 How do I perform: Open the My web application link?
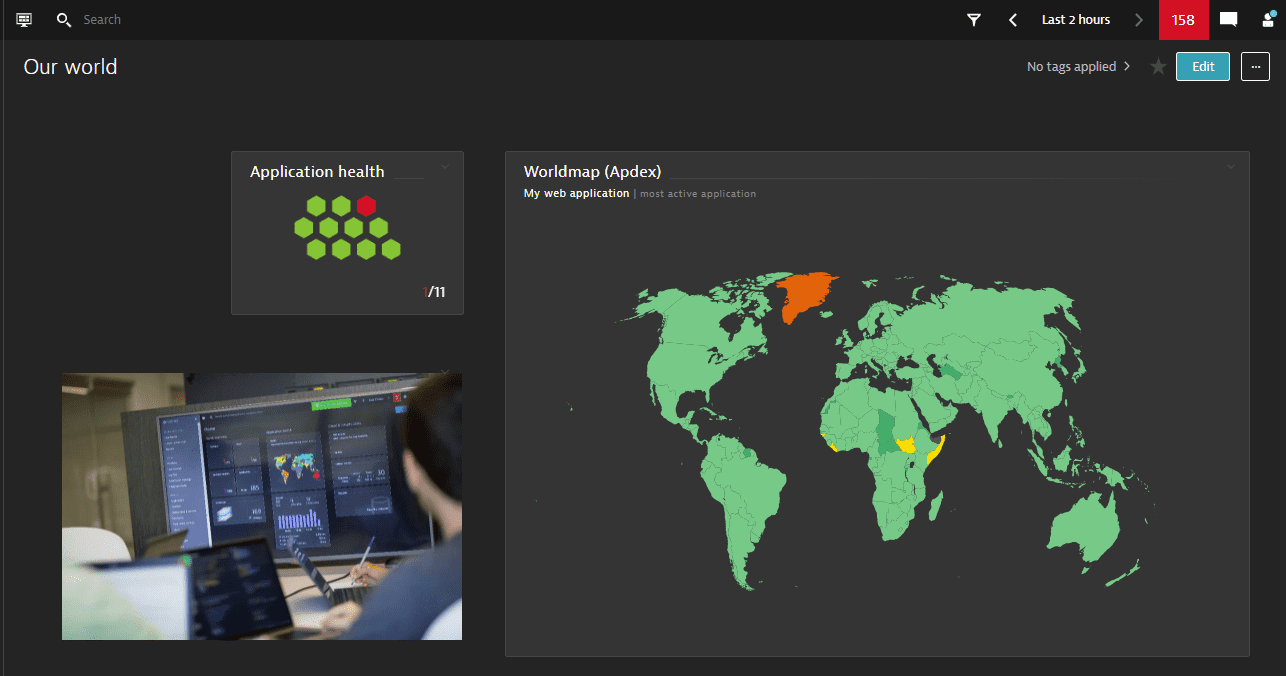click(x=576, y=194)
